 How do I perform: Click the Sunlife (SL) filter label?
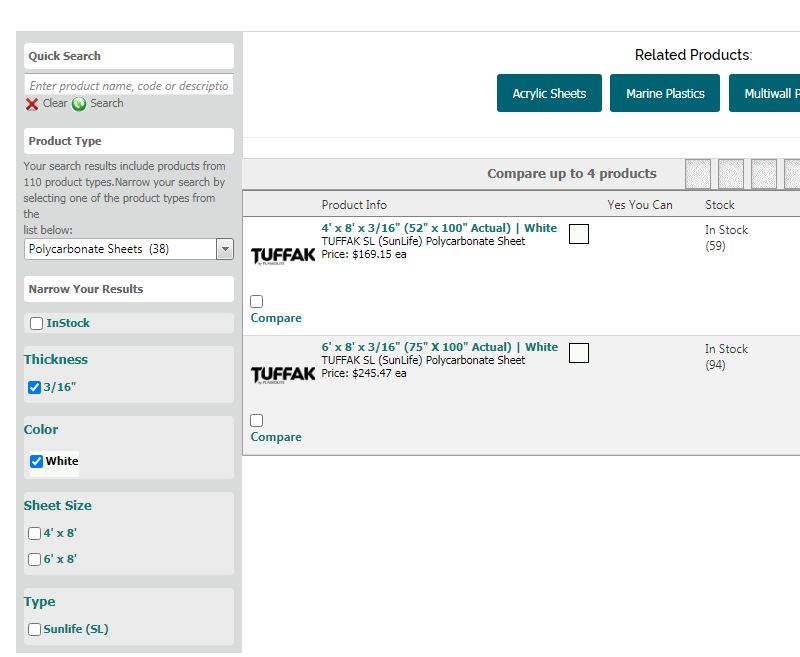76,629
